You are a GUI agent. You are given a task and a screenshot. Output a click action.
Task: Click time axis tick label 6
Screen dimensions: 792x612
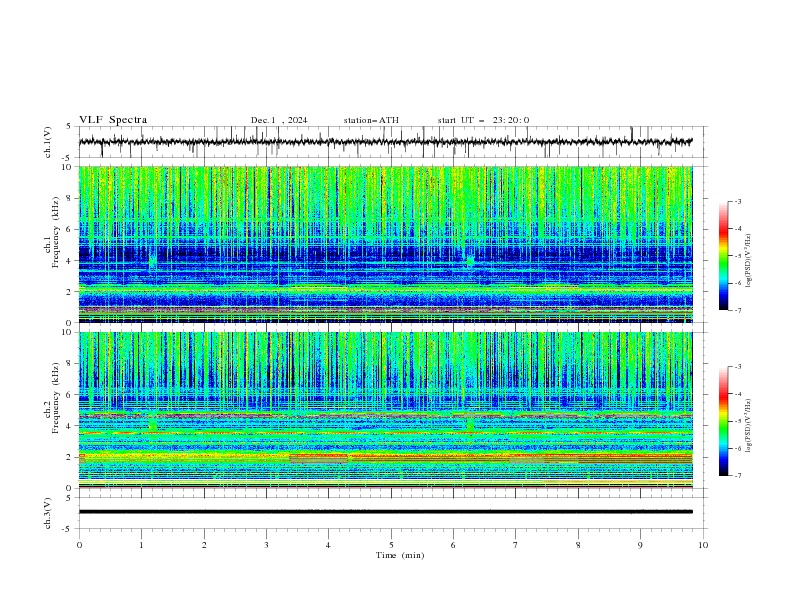click(453, 545)
